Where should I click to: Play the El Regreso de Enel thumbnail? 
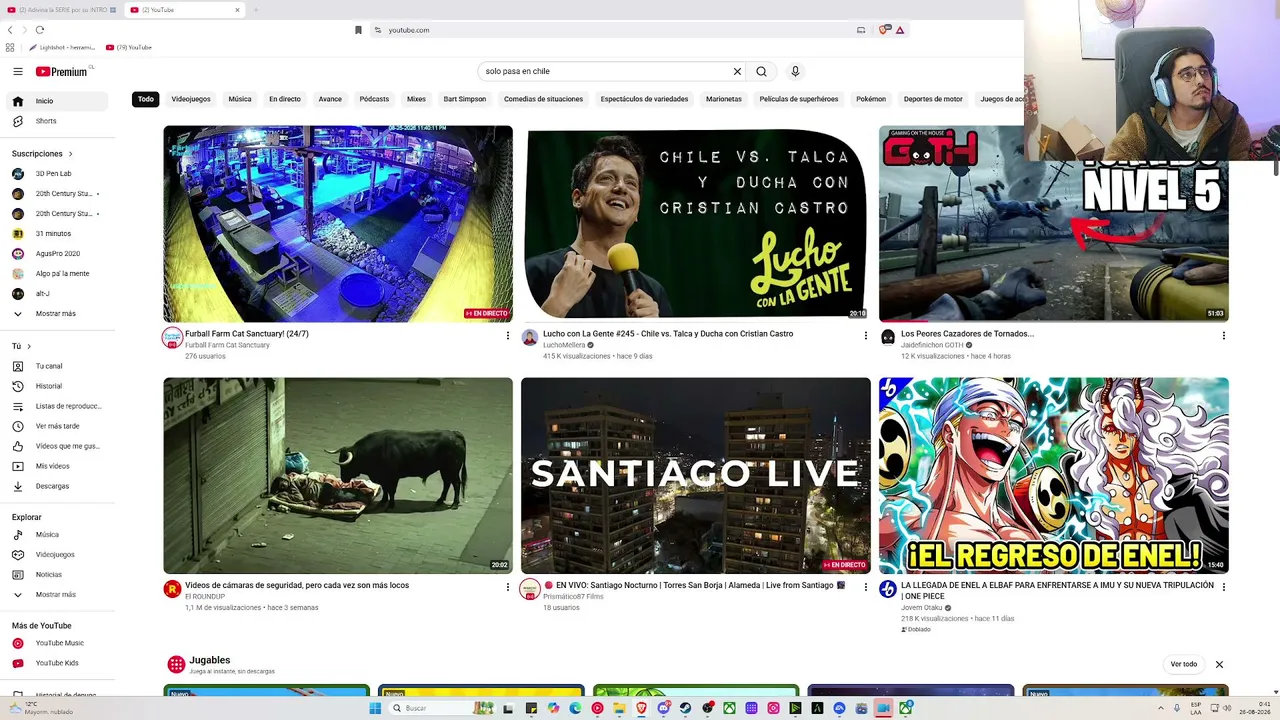(1054, 475)
